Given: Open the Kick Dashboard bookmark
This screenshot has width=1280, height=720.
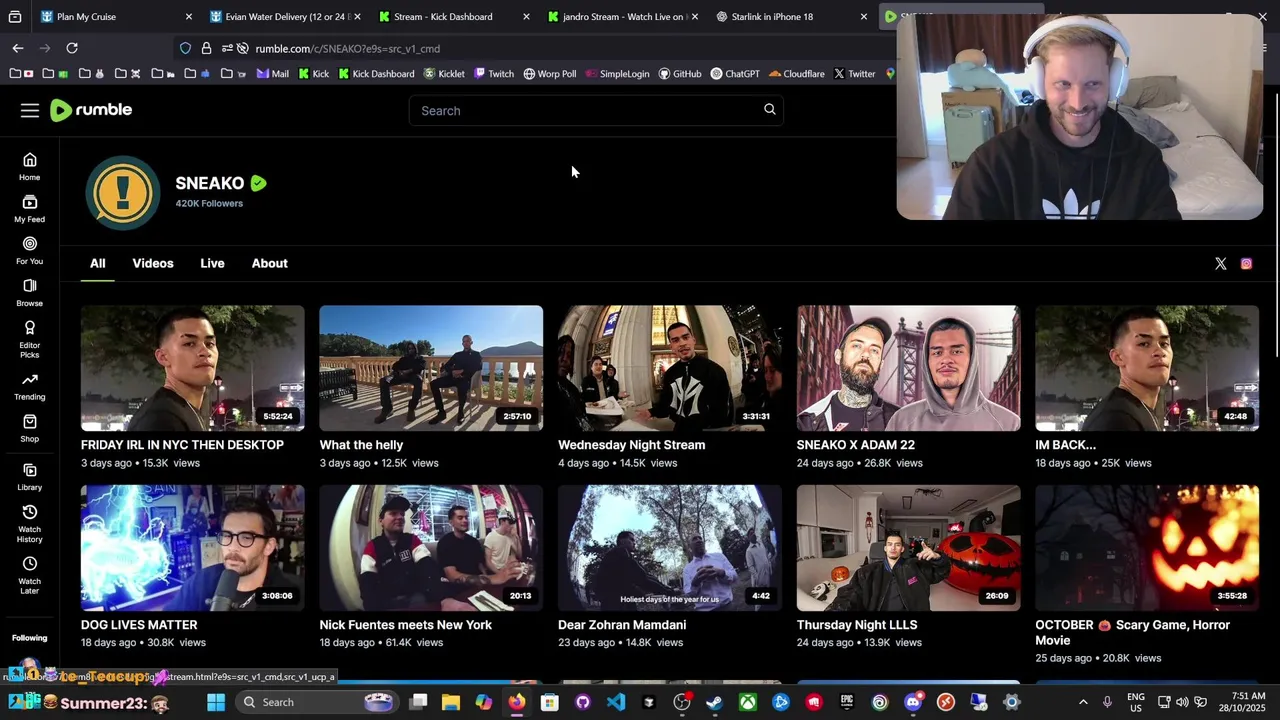Looking at the screenshot, I should pyautogui.click(x=376, y=73).
